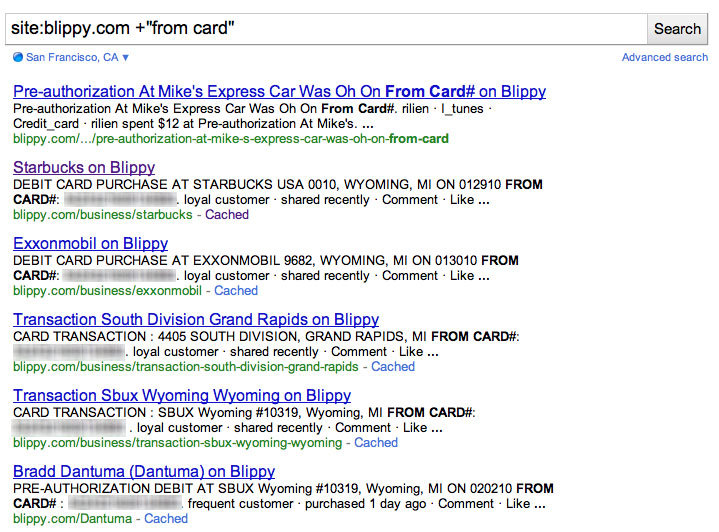Click URL blippy.com/business/transaction-sbux-wyoming-wyoming
719x532 pixels.
point(177,443)
